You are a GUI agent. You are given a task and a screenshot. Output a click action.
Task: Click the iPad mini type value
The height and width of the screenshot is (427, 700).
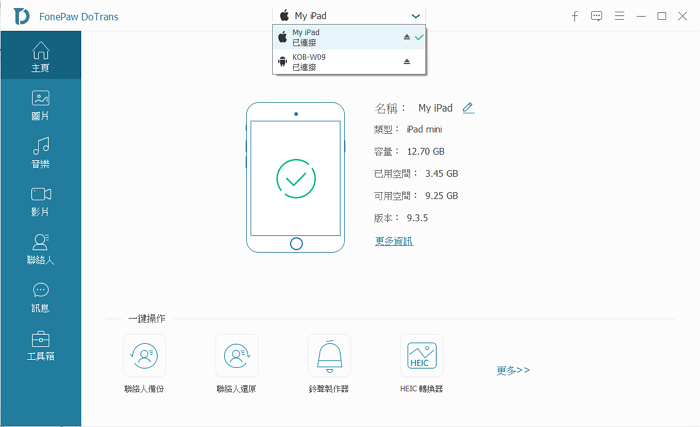pyautogui.click(x=424, y=129)
